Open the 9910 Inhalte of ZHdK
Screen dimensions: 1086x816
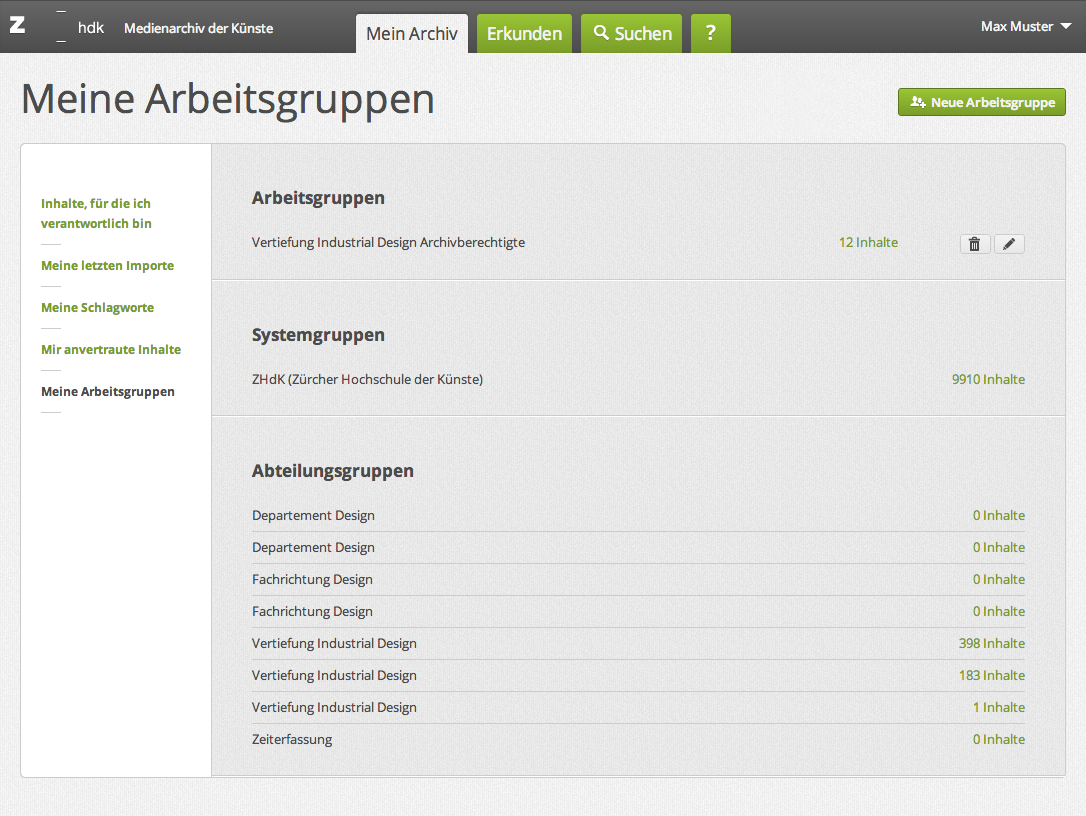987,379
